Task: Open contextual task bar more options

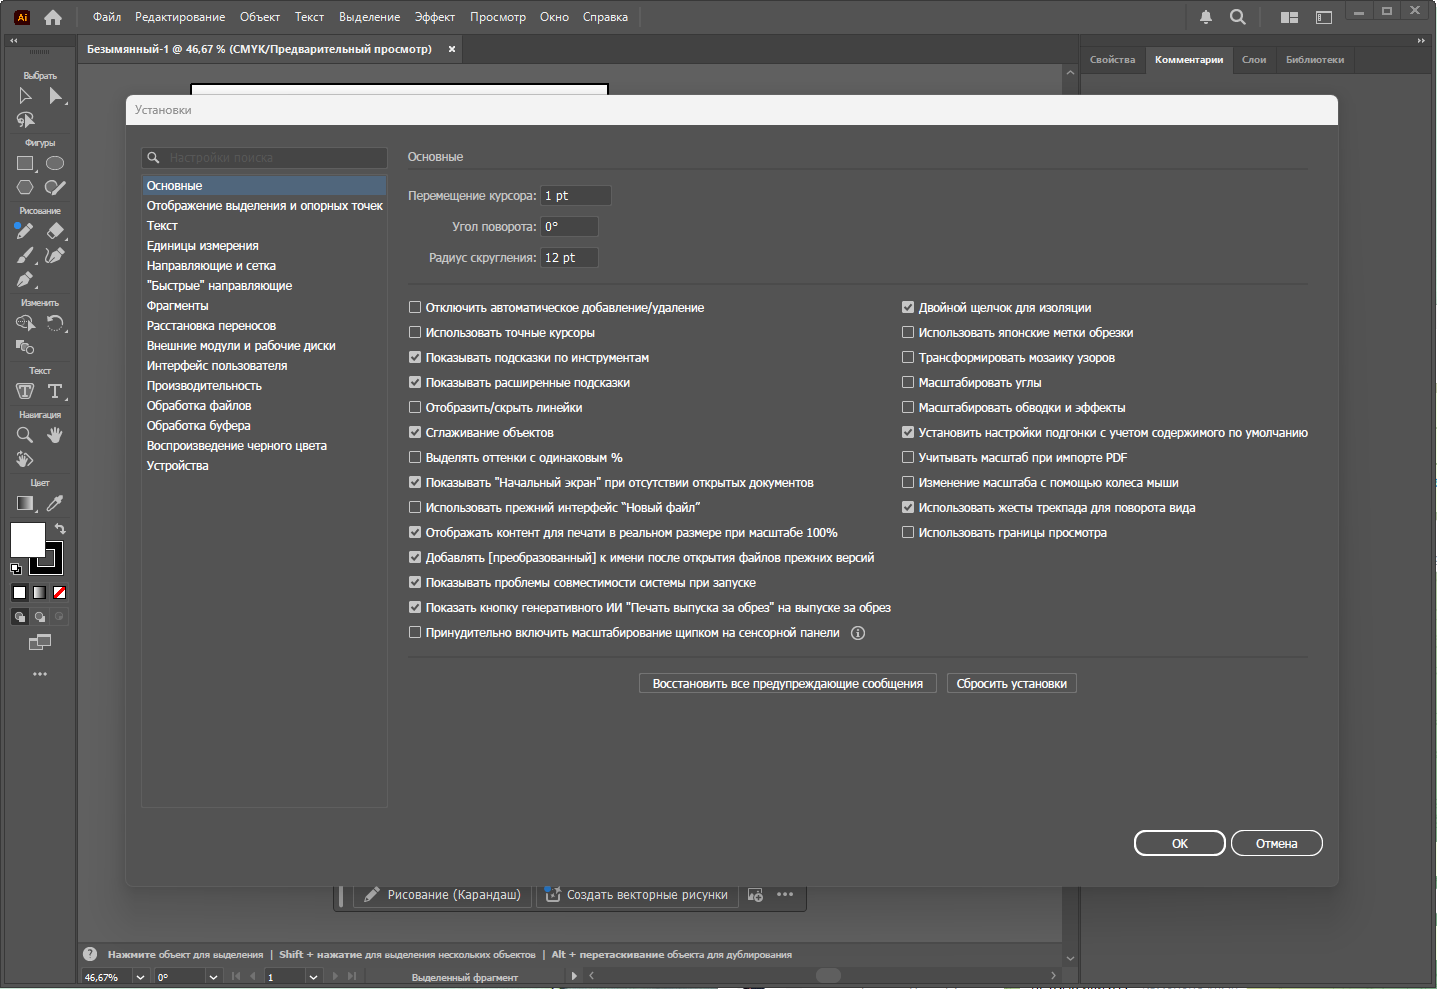Action: pos(785,895)
